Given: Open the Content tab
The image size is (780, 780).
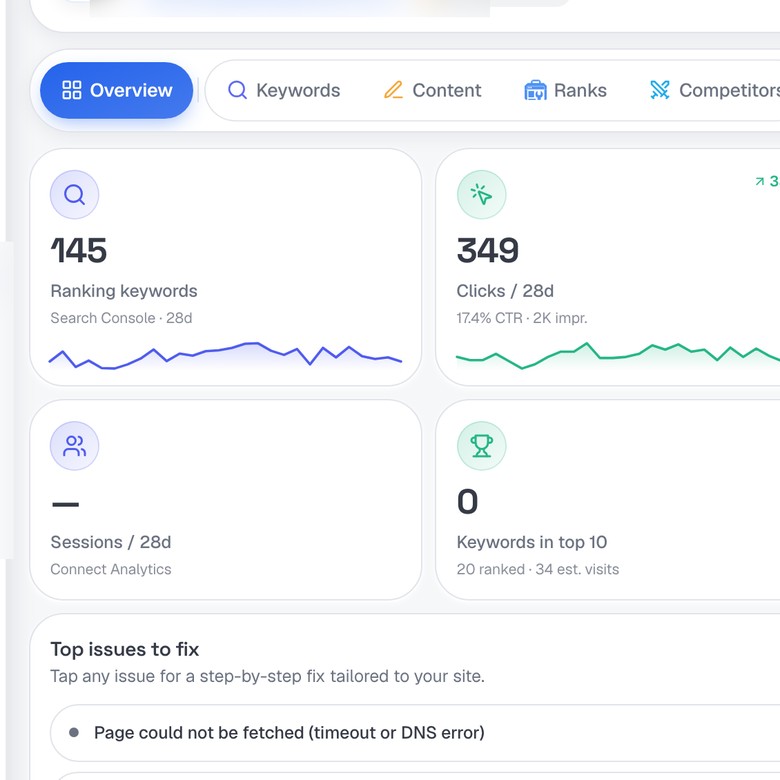Looking at the screenshot, I should pos(432,90).
